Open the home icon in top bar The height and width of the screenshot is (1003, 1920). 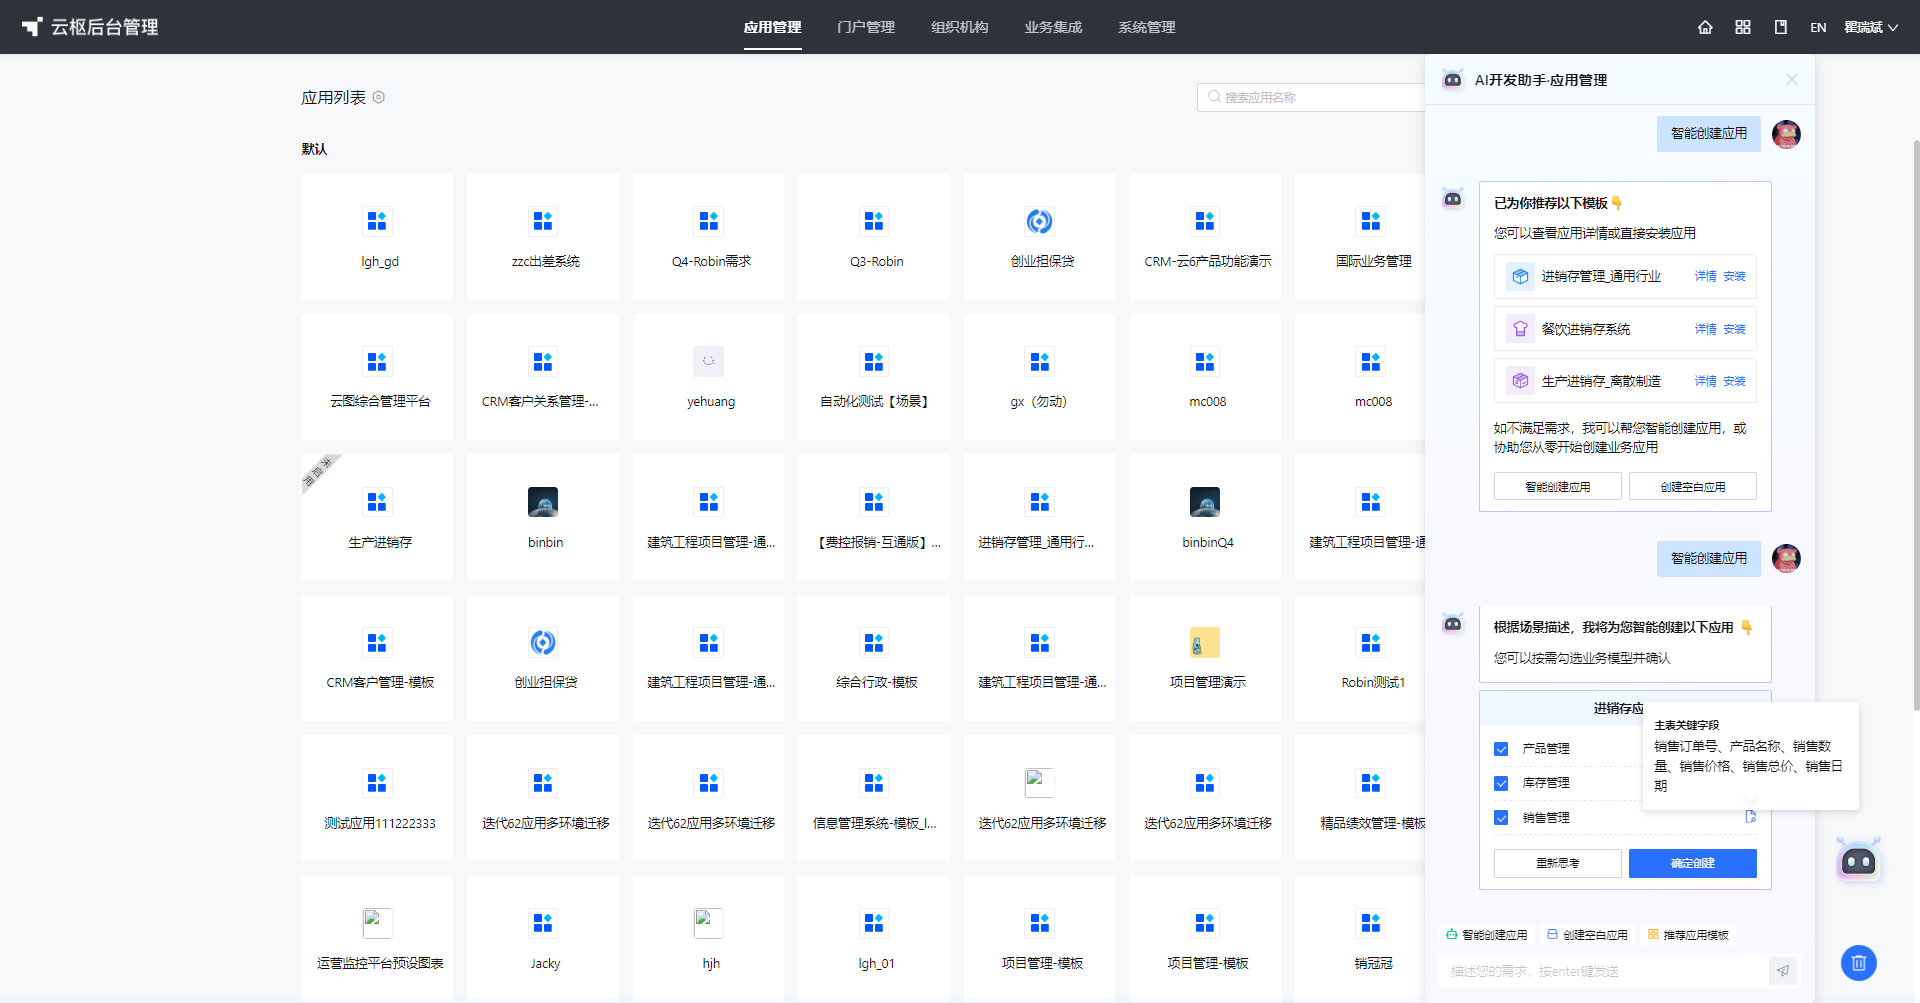coord(1705,27)
